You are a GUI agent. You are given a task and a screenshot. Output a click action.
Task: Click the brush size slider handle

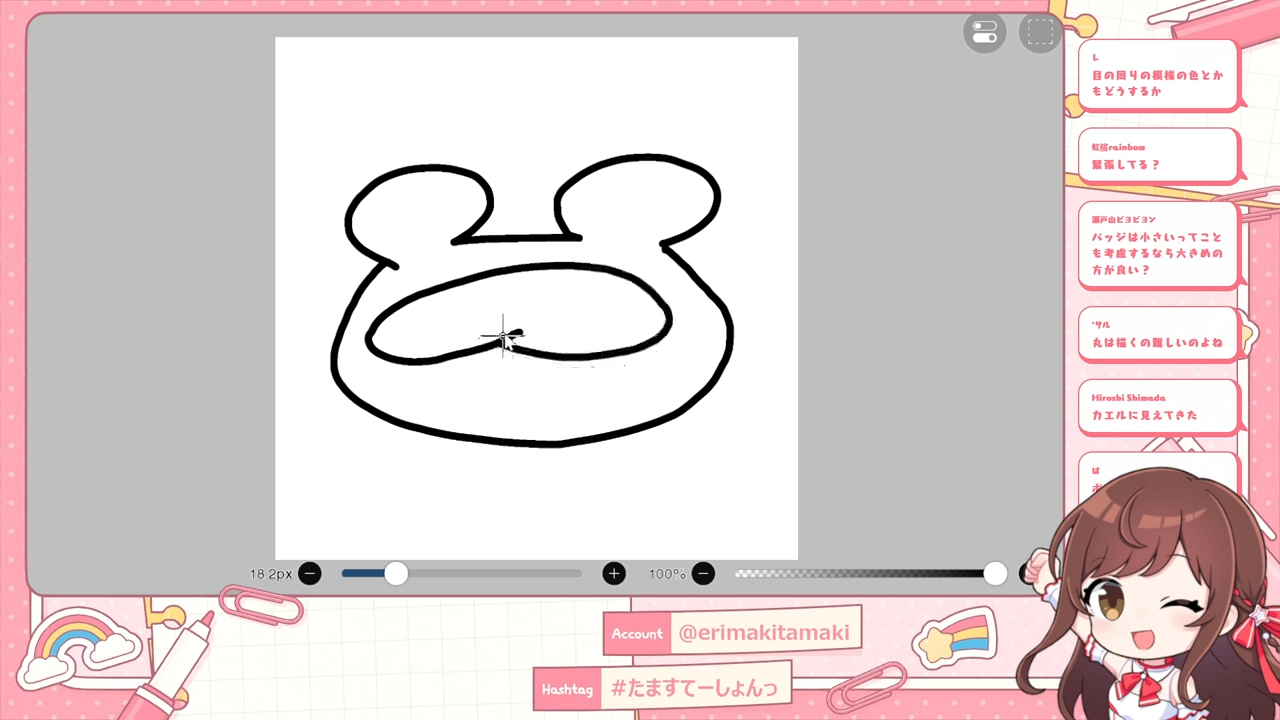396,573
